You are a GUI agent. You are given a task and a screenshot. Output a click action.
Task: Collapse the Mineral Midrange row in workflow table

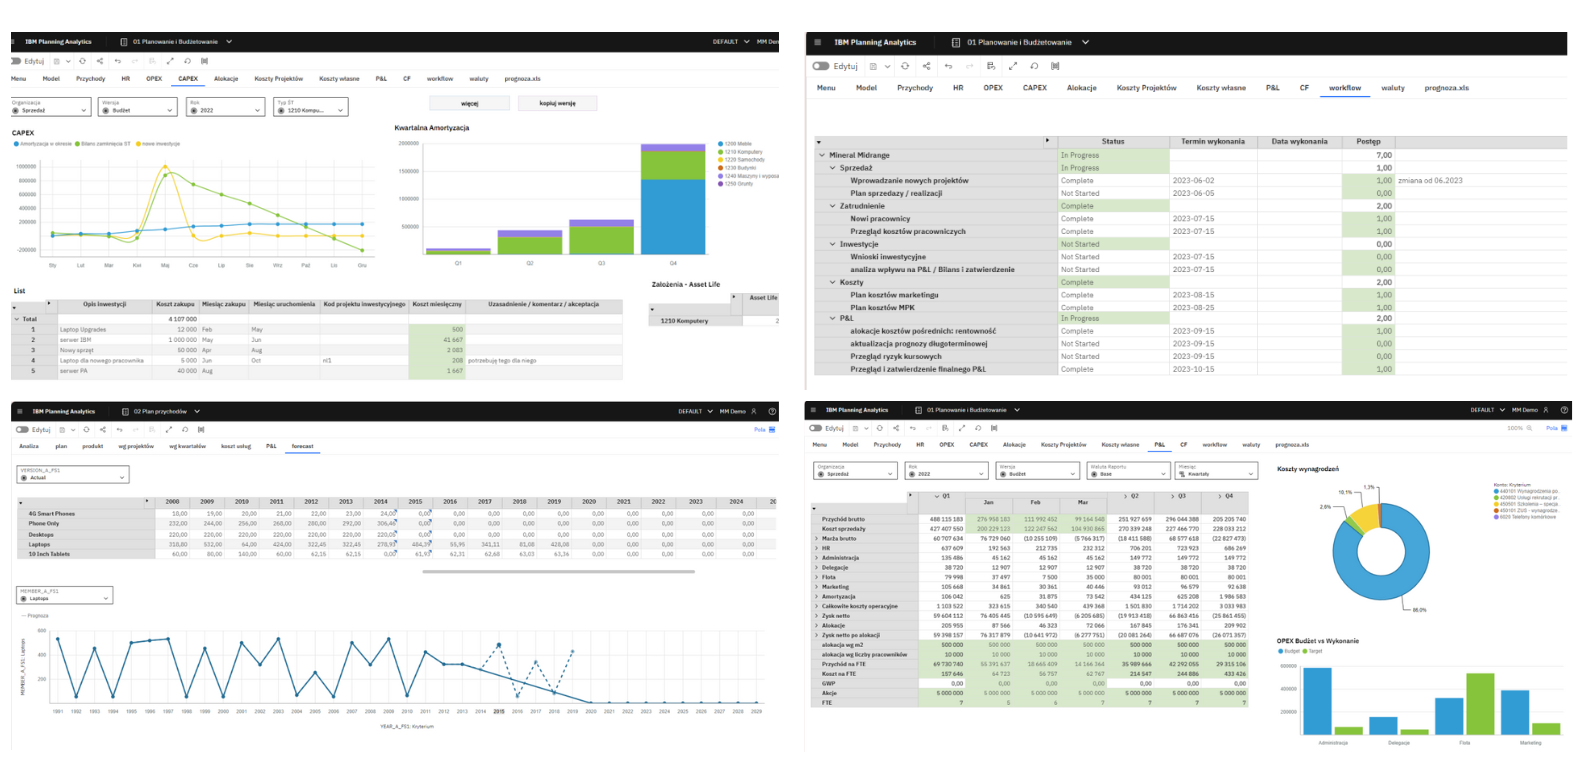click(822, 155)
